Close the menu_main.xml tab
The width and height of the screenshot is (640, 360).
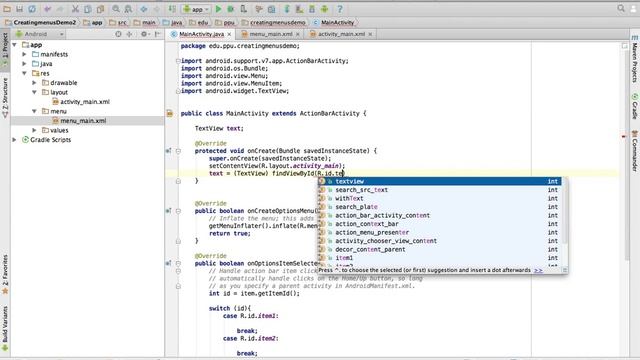coord(298,34)
